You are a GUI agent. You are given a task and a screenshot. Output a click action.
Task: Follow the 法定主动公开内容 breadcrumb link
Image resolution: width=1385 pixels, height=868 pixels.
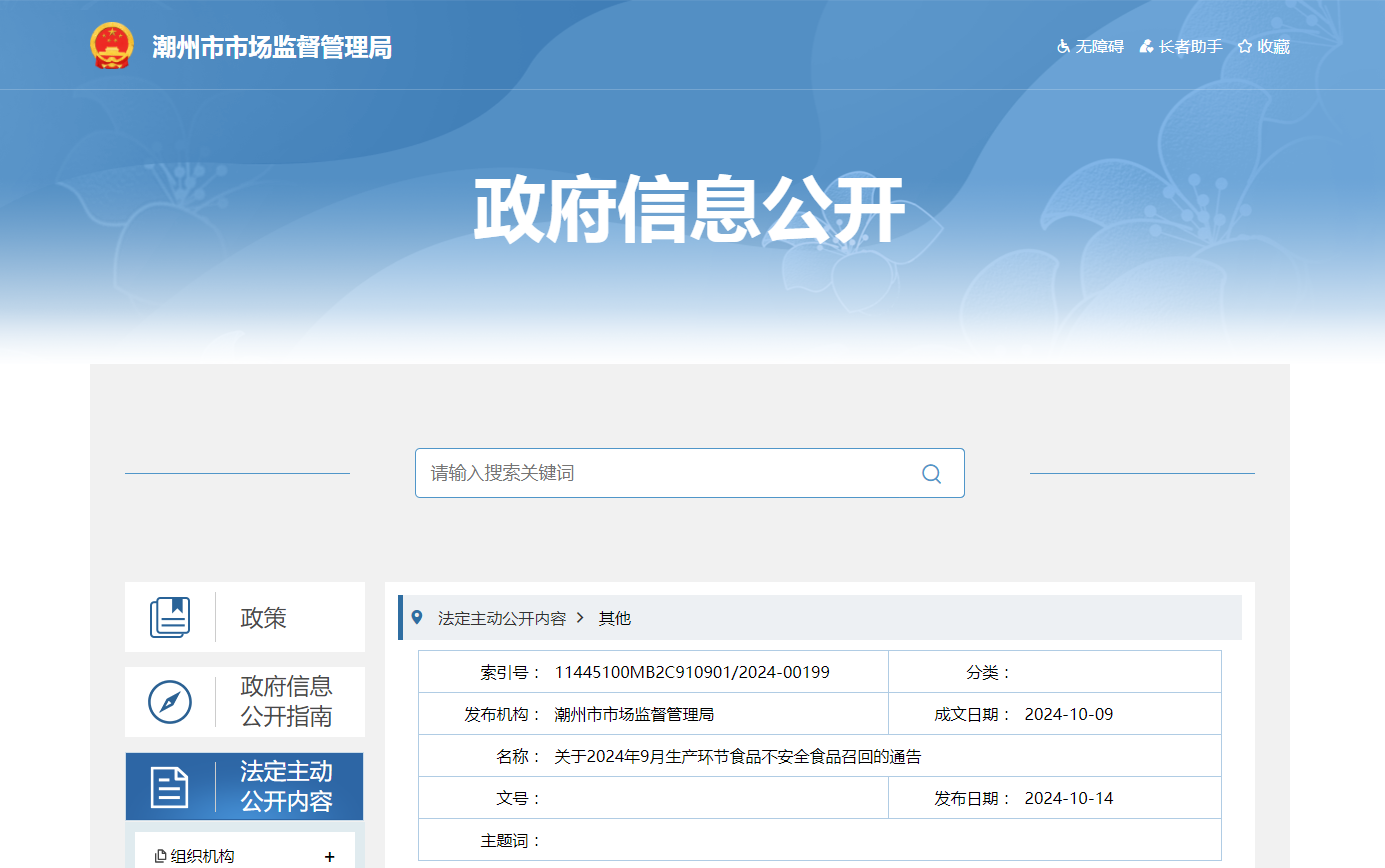pos(502,618)
